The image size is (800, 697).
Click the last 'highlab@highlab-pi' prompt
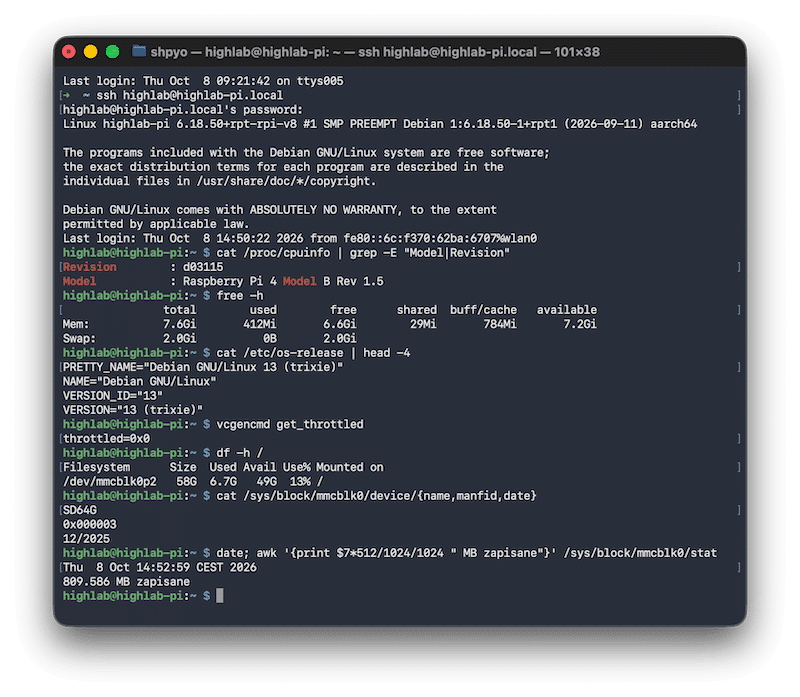tap(122, 595)
